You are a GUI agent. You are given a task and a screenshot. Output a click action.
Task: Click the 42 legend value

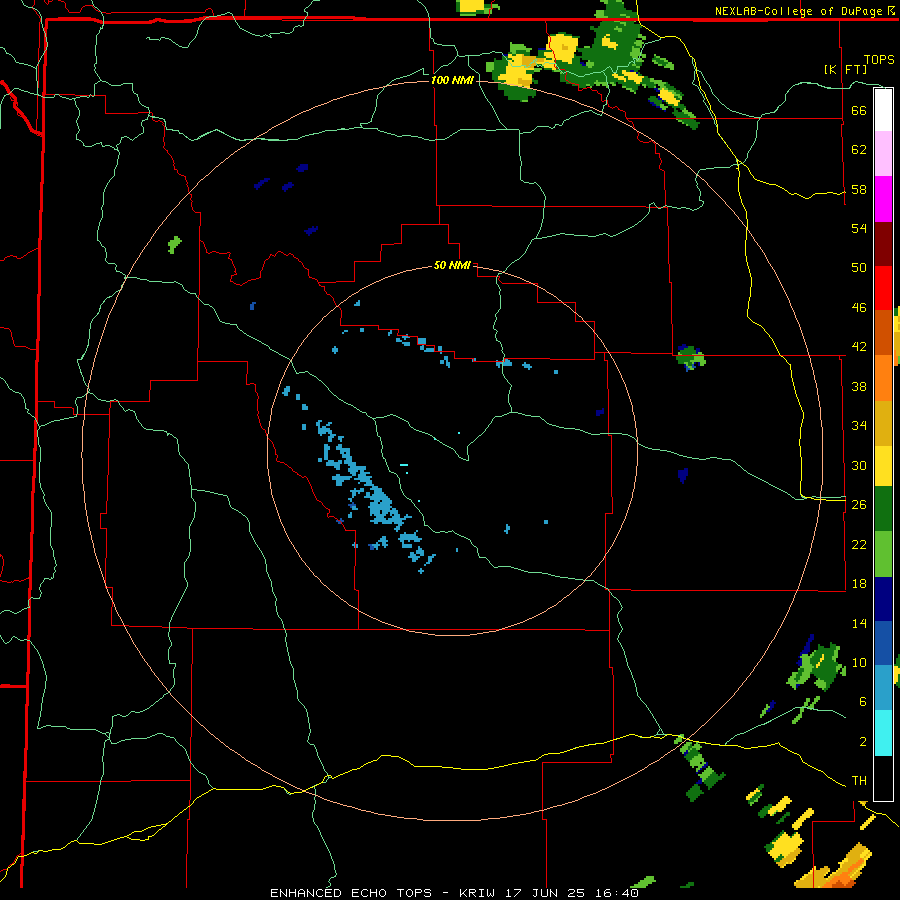859,347
